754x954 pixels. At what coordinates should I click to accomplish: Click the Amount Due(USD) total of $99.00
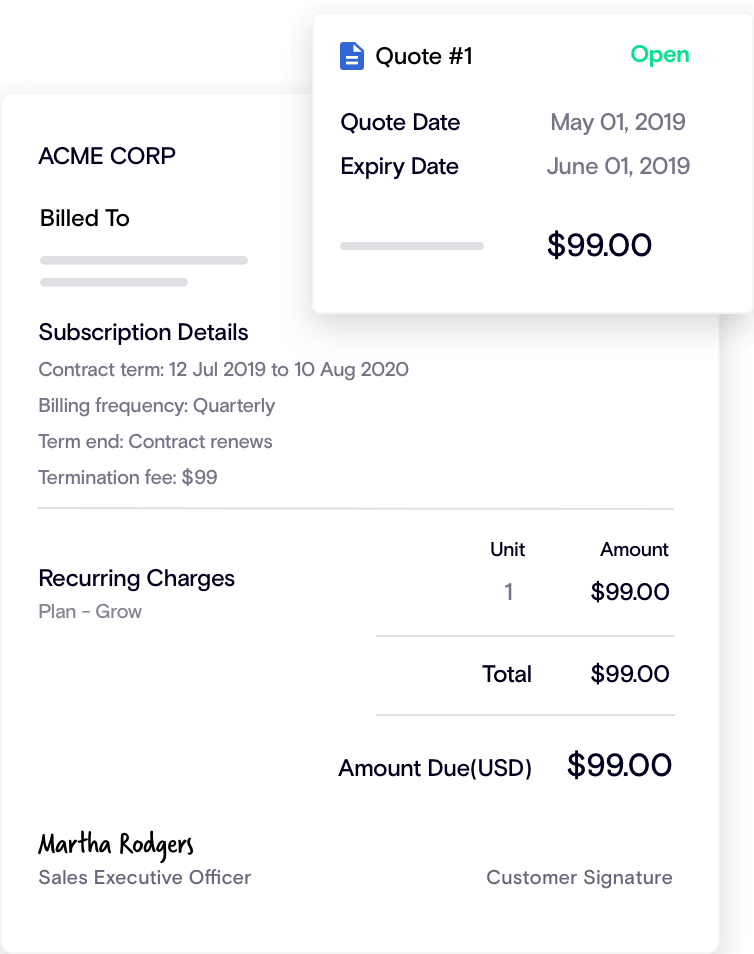(619, 766)
